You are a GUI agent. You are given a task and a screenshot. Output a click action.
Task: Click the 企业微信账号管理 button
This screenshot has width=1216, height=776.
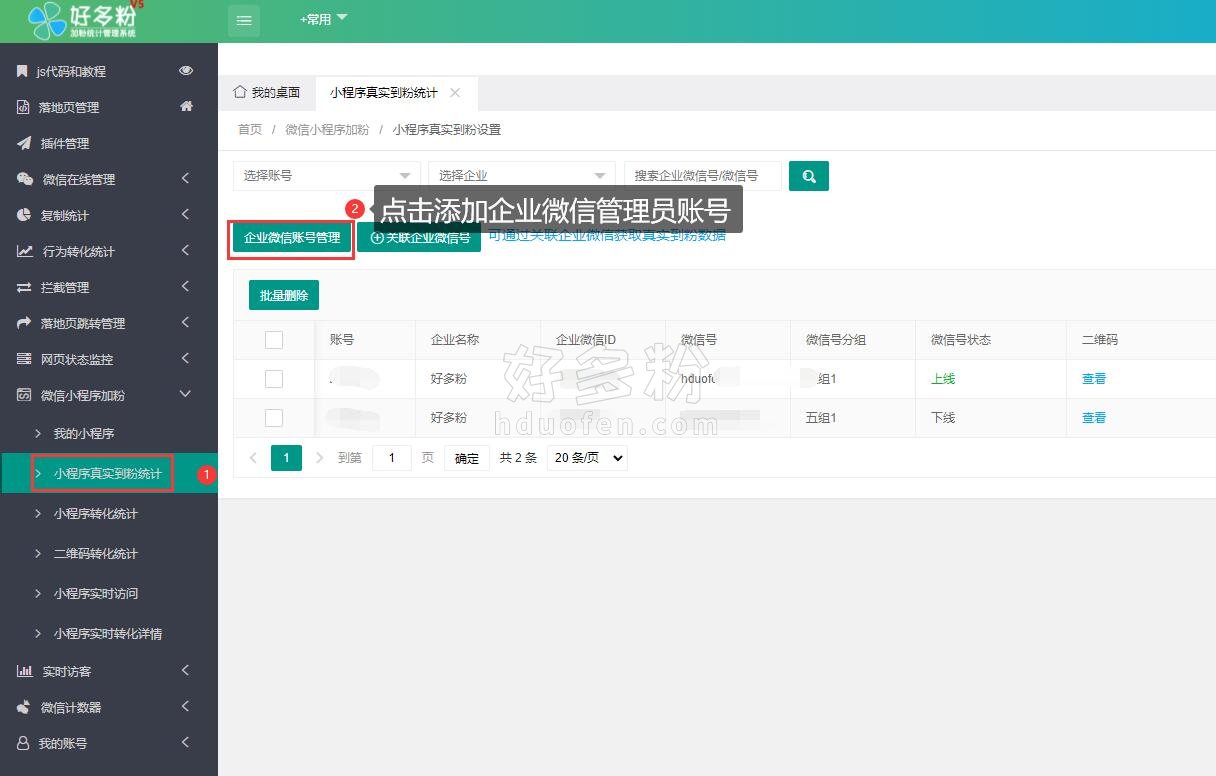[x=292, y=238]
